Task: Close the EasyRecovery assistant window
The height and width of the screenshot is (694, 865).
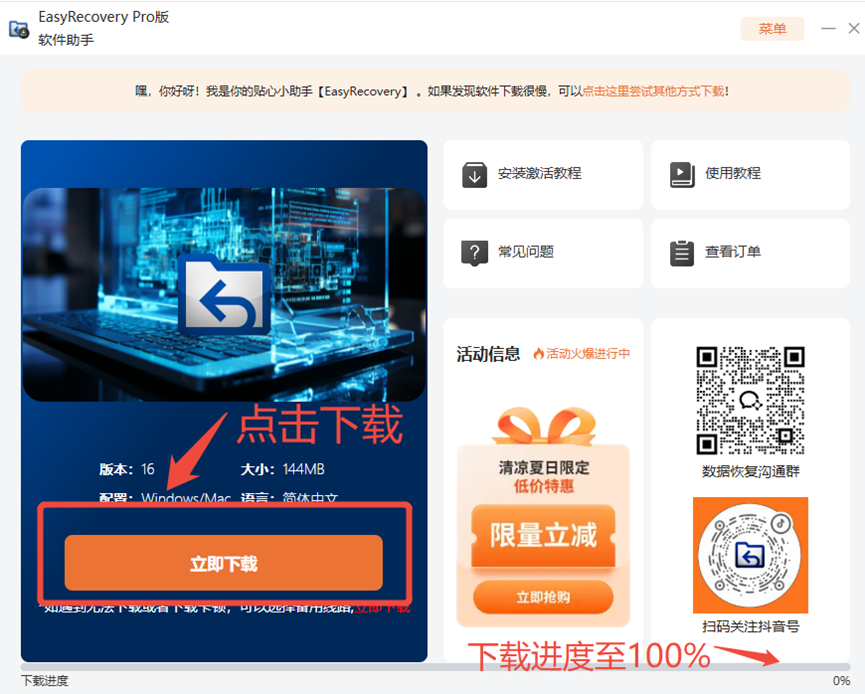Action: tap(853, 28)
